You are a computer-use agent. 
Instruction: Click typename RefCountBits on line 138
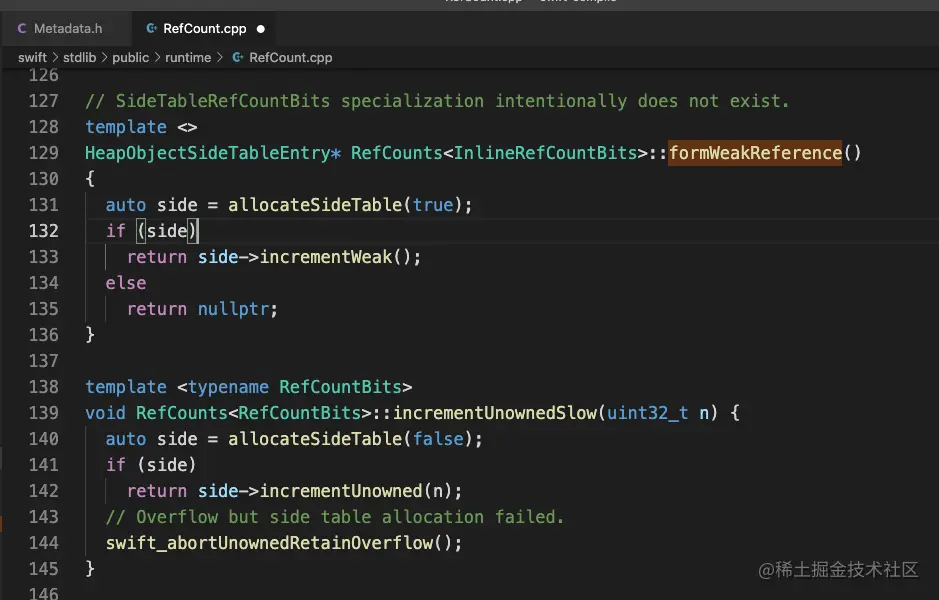point(295,387)
